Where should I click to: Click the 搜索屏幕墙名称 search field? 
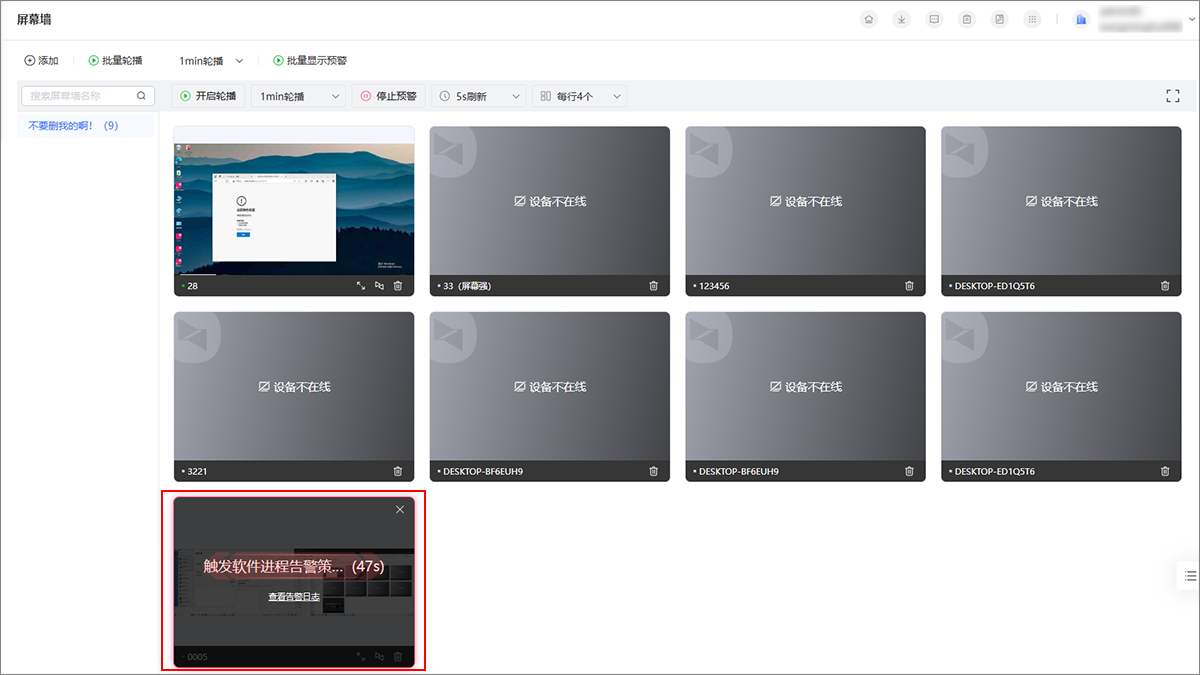click(x=80, y=96)
